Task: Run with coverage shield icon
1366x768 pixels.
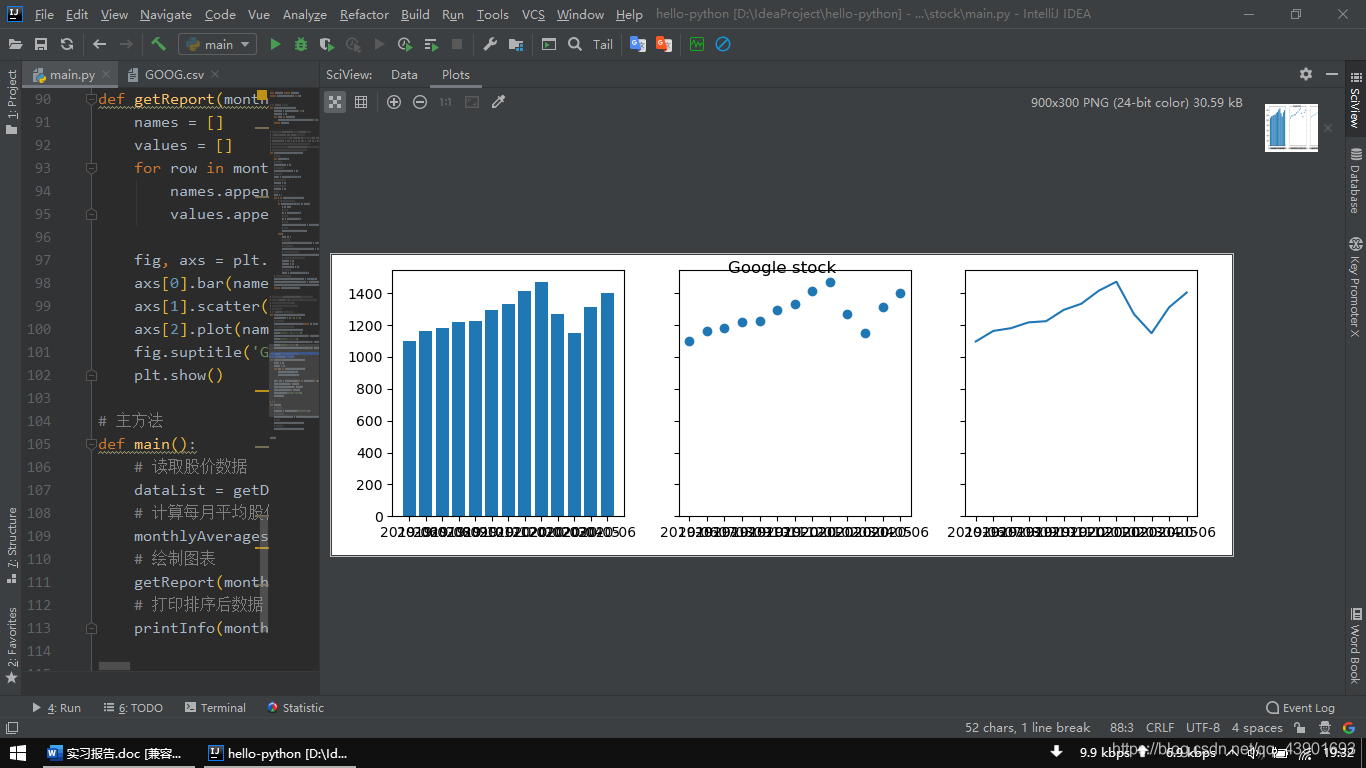Action: [327, 44]
